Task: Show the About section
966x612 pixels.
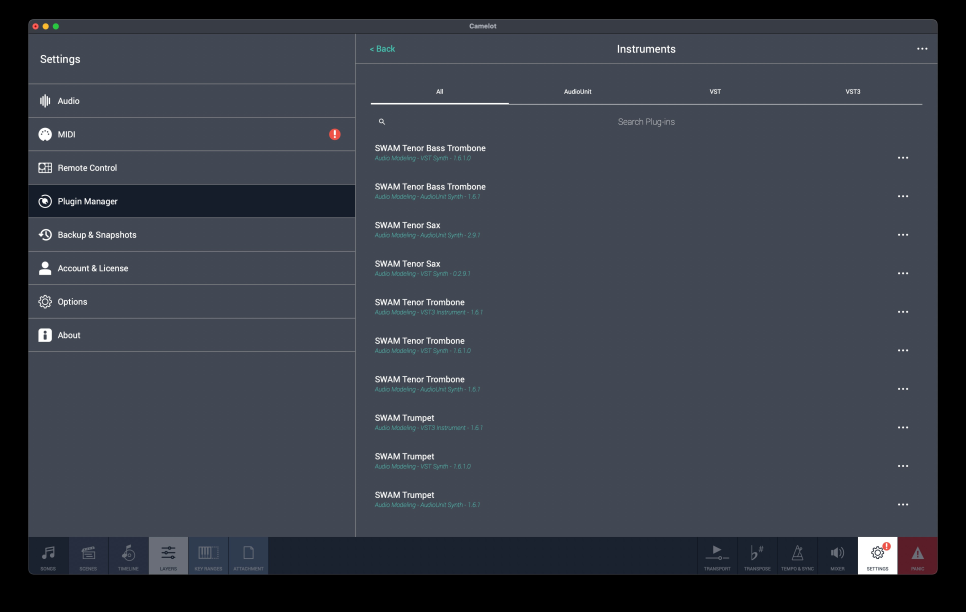Action: [x=192, y=335]
